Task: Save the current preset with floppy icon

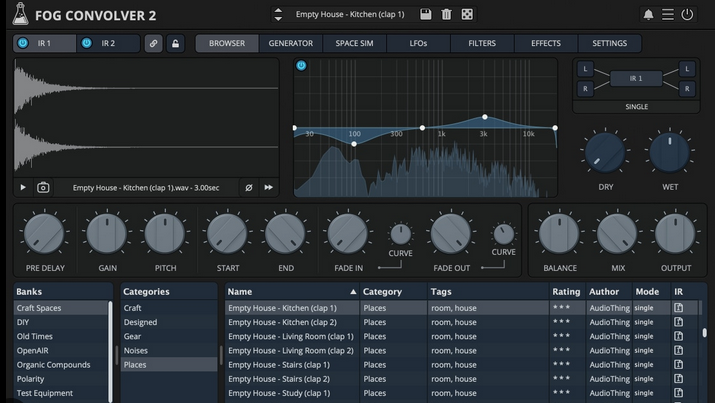Action: point(425,14)
